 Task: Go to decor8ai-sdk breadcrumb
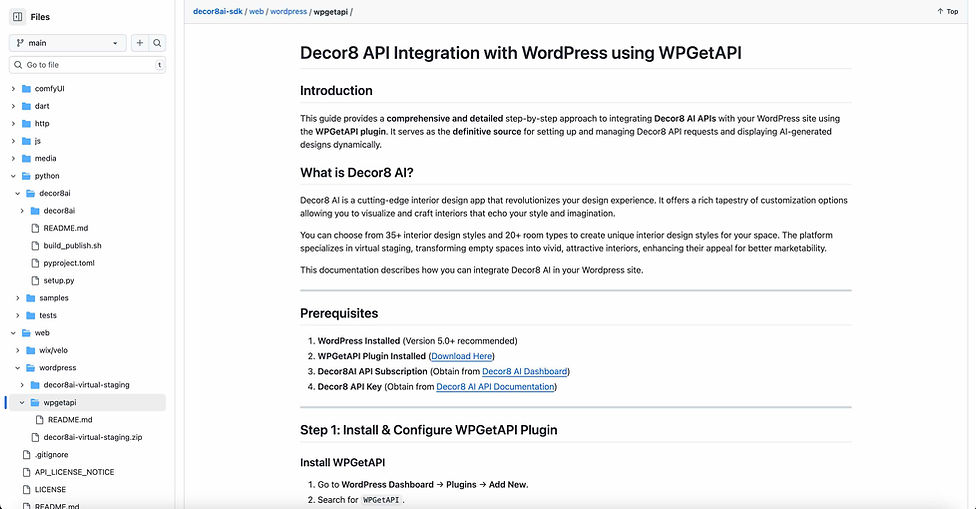pos(218,11)
